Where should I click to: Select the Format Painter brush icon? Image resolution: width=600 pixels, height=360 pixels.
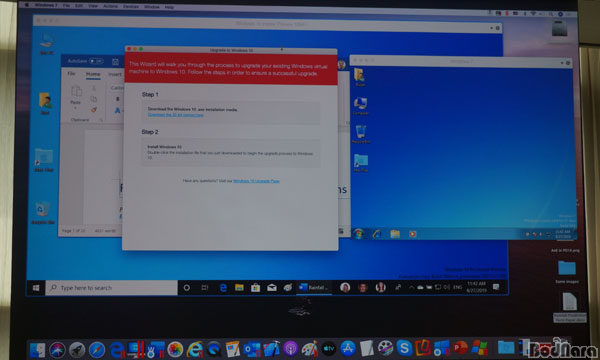coord(93,110)
